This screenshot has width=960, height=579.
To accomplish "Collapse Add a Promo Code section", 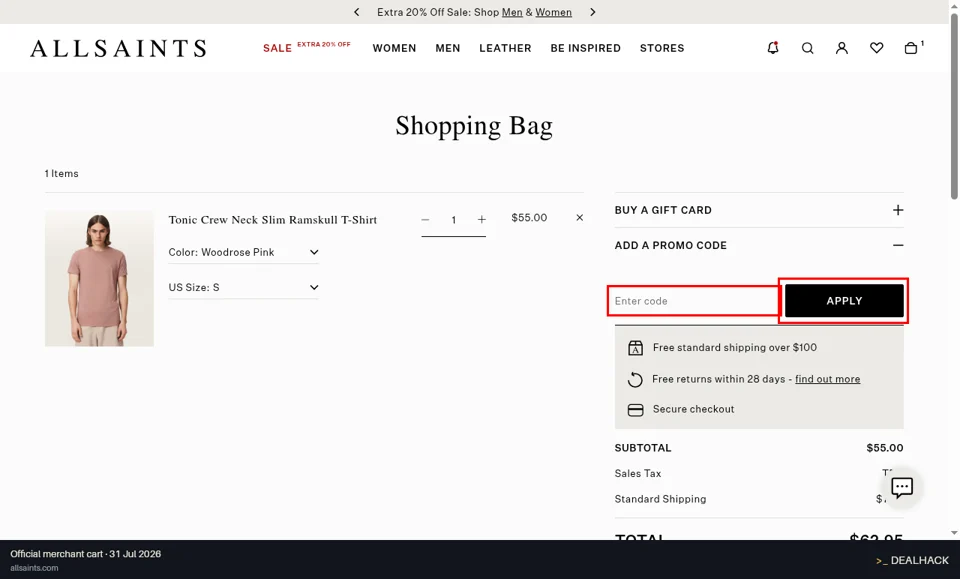I will (x=759, y=245).
